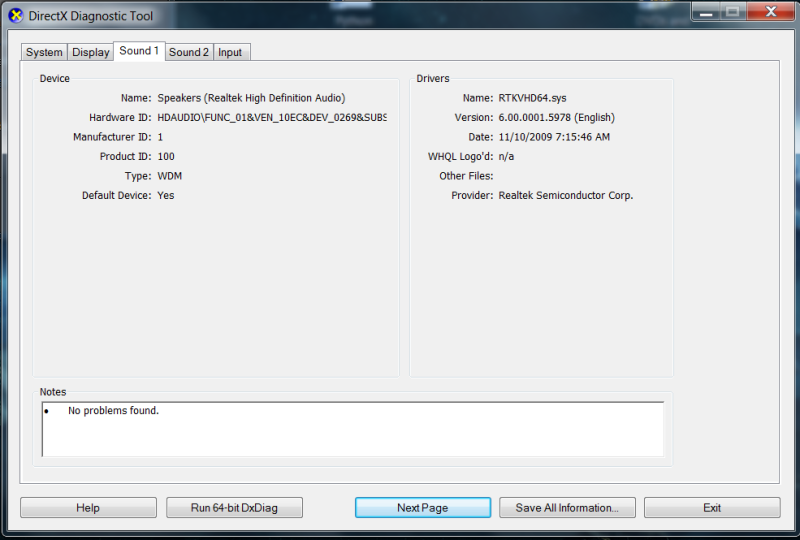Click the Help button
The image size is (800, 540).
(x=88, y=507)
